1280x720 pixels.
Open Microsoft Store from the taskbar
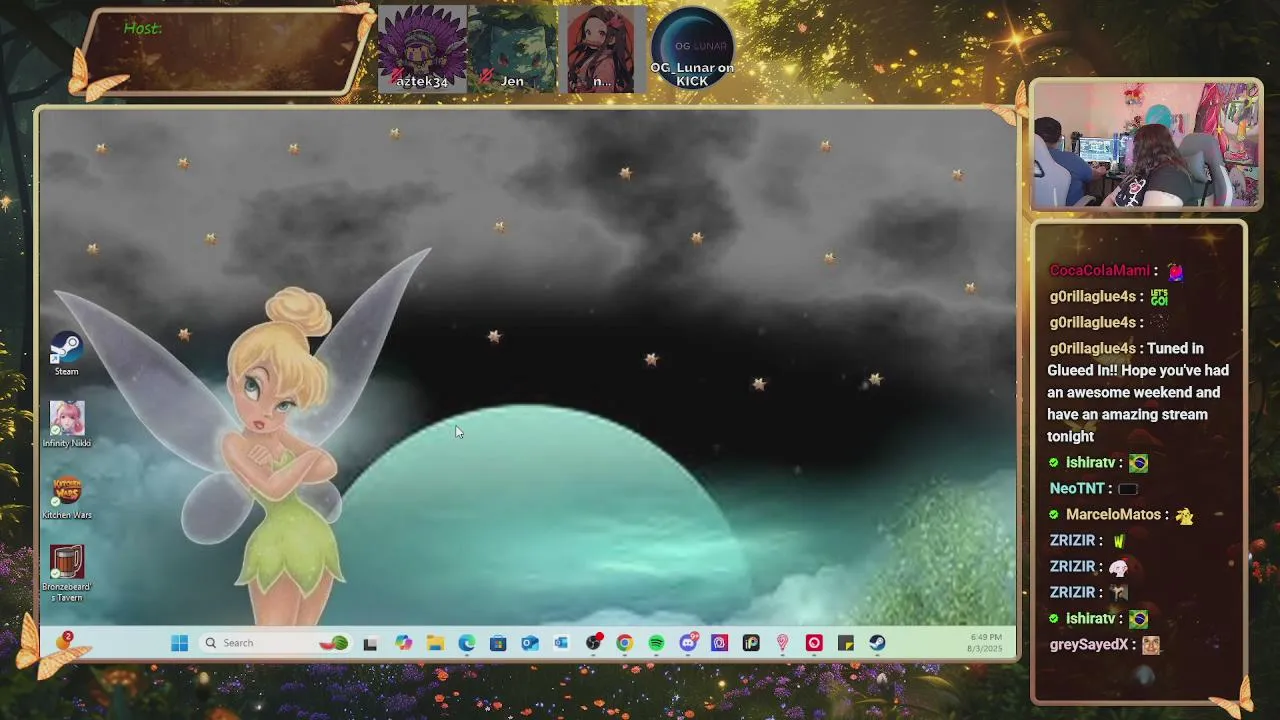(x=498, y=643)
